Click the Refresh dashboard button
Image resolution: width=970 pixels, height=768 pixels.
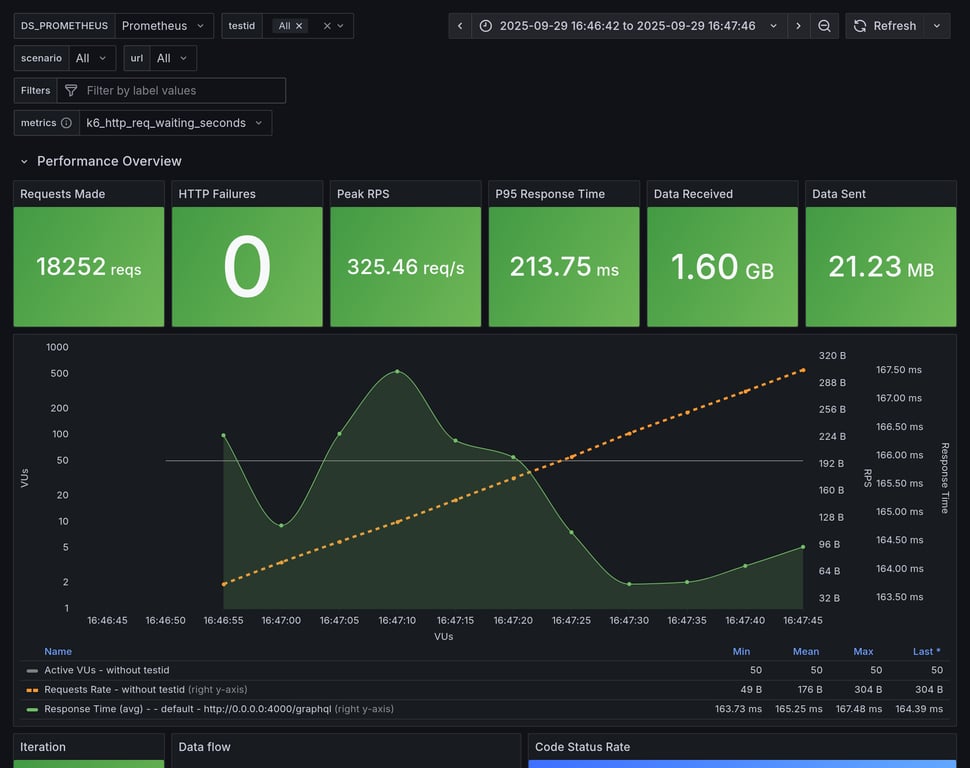(x=885, y=26)
